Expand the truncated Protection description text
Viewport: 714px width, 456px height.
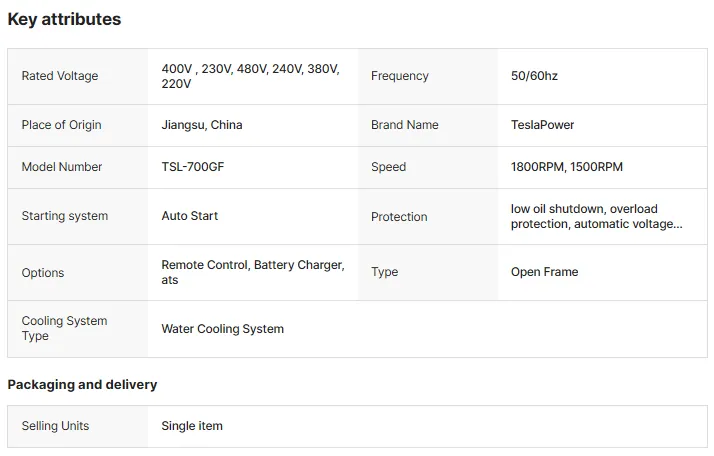597,216
